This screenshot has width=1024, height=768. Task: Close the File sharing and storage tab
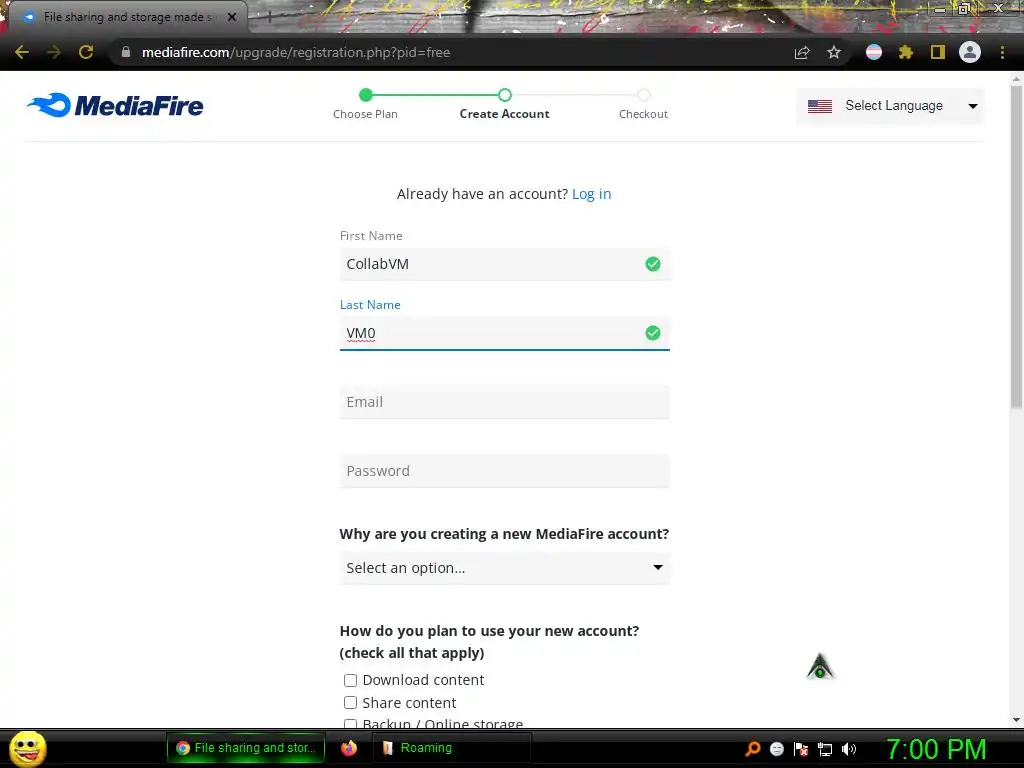pos(232,17)
